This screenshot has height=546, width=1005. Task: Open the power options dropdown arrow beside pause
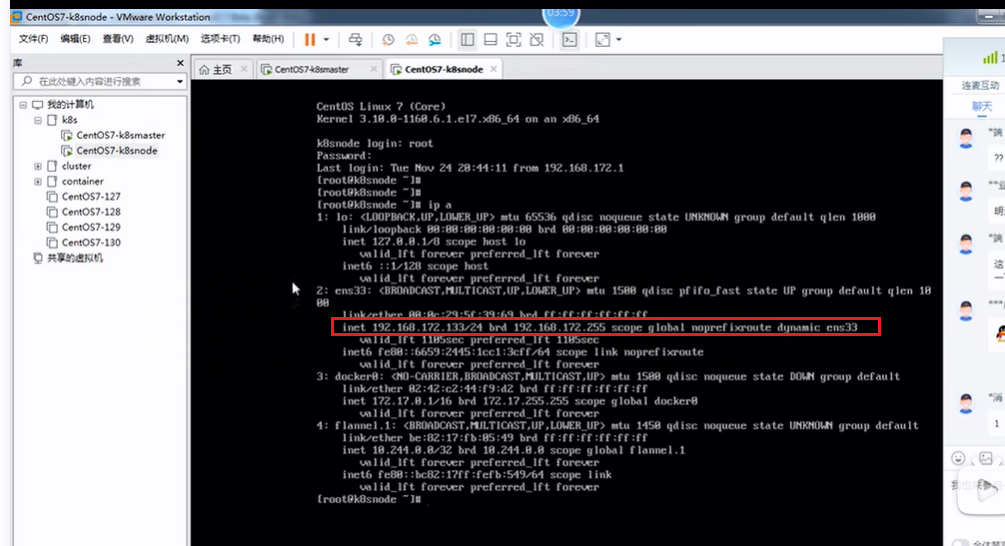(x=326, y=40)
